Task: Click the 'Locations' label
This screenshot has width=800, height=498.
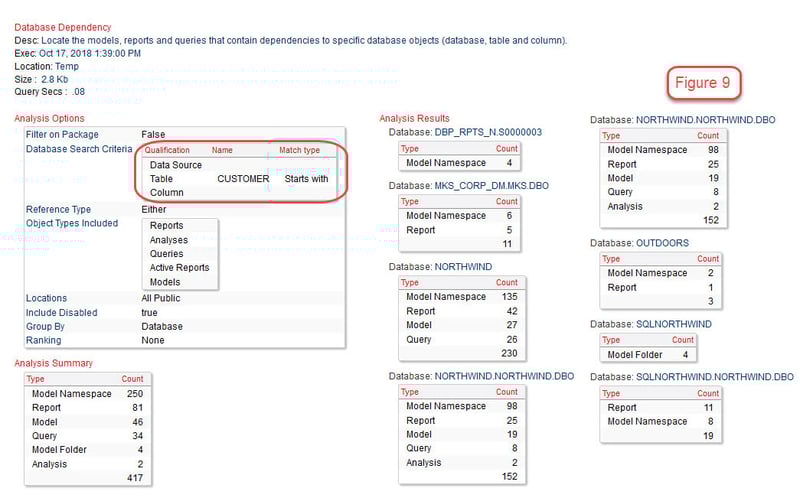Action: coord(46,298)
